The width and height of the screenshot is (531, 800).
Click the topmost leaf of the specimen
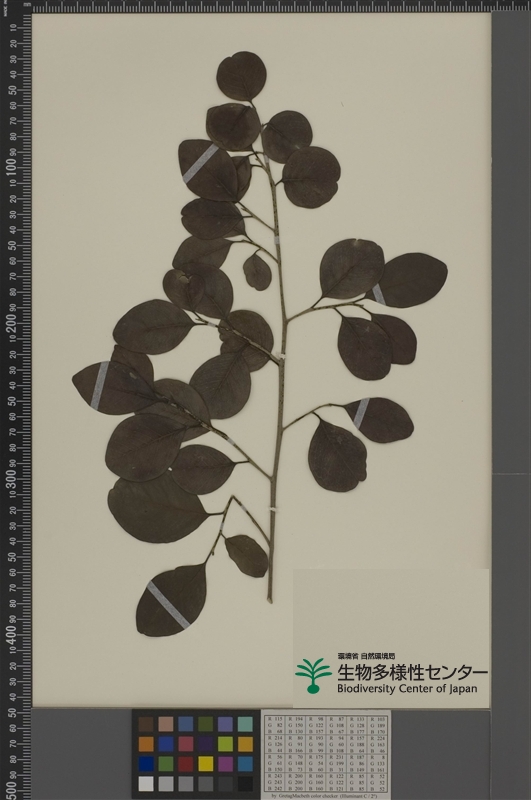tap(241, 77)
